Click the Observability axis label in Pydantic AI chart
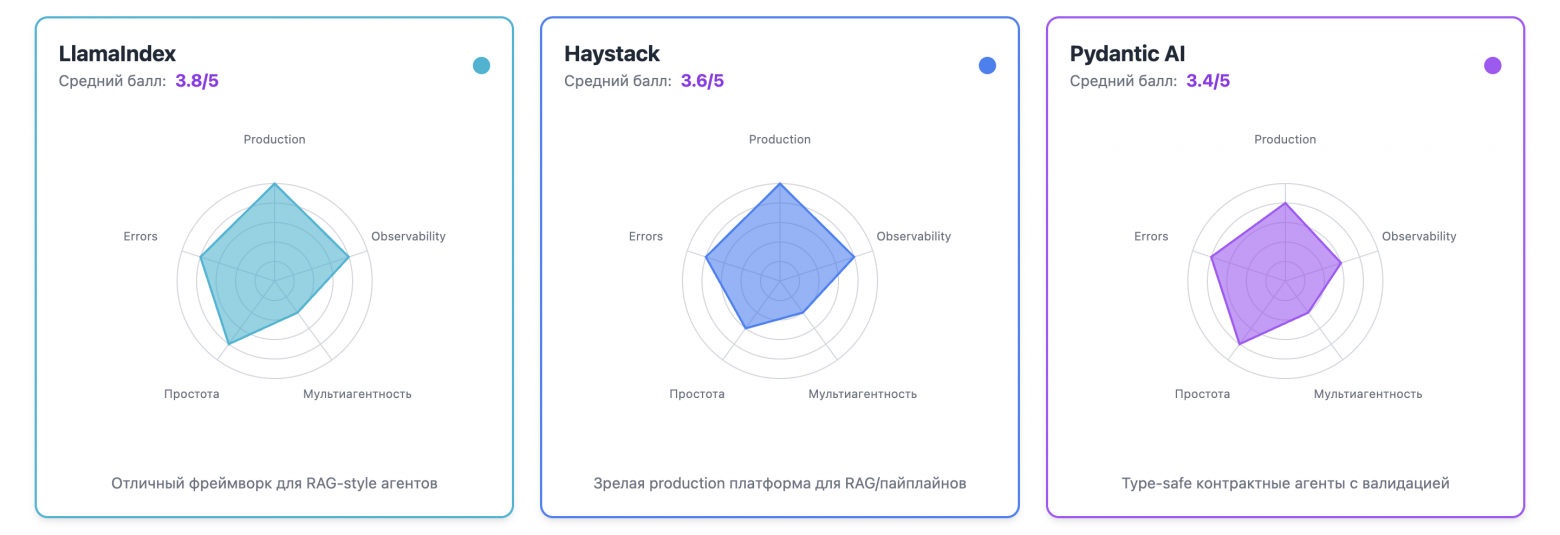This screenshot has width=1560, height=535. point(1419,236)
